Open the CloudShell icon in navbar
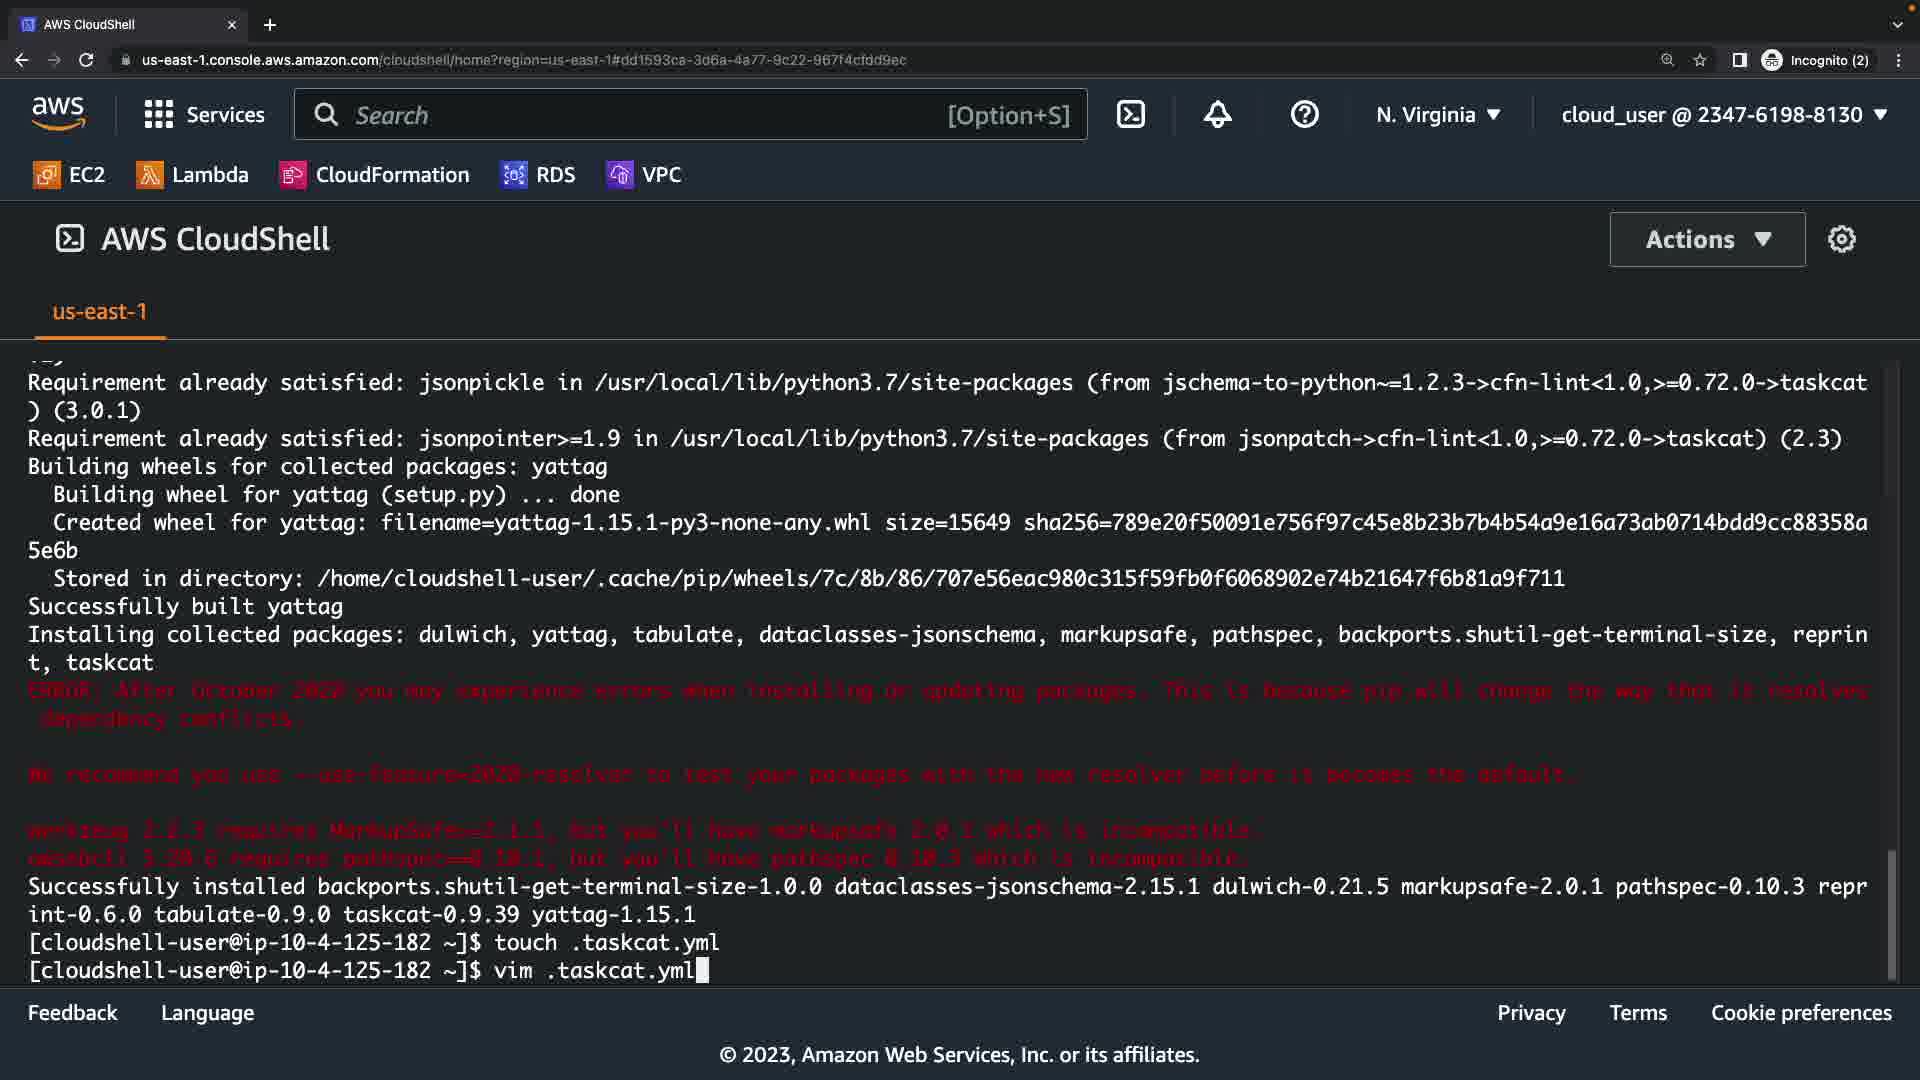 (1130, 115)
